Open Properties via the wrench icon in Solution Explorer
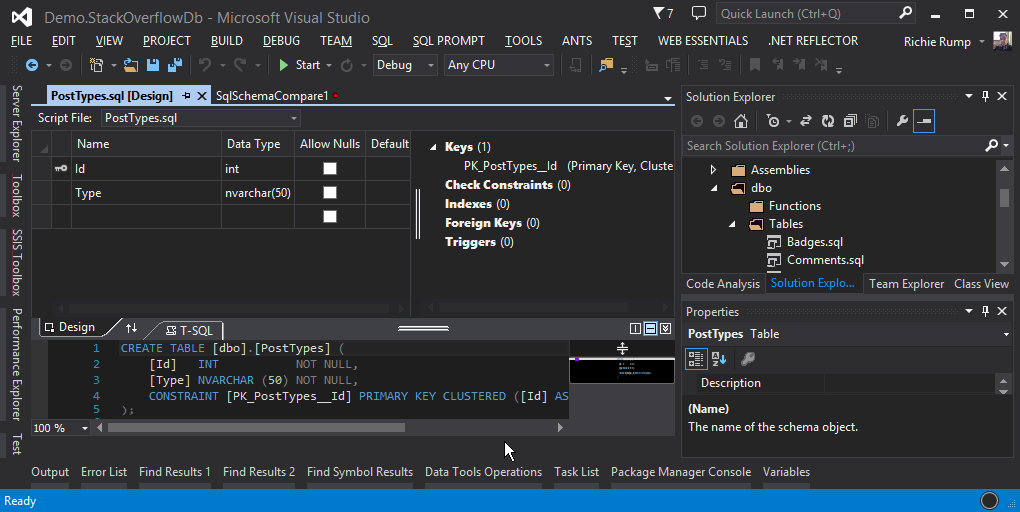The width and height of the screenshot is (1020, 512). [902, 121]
